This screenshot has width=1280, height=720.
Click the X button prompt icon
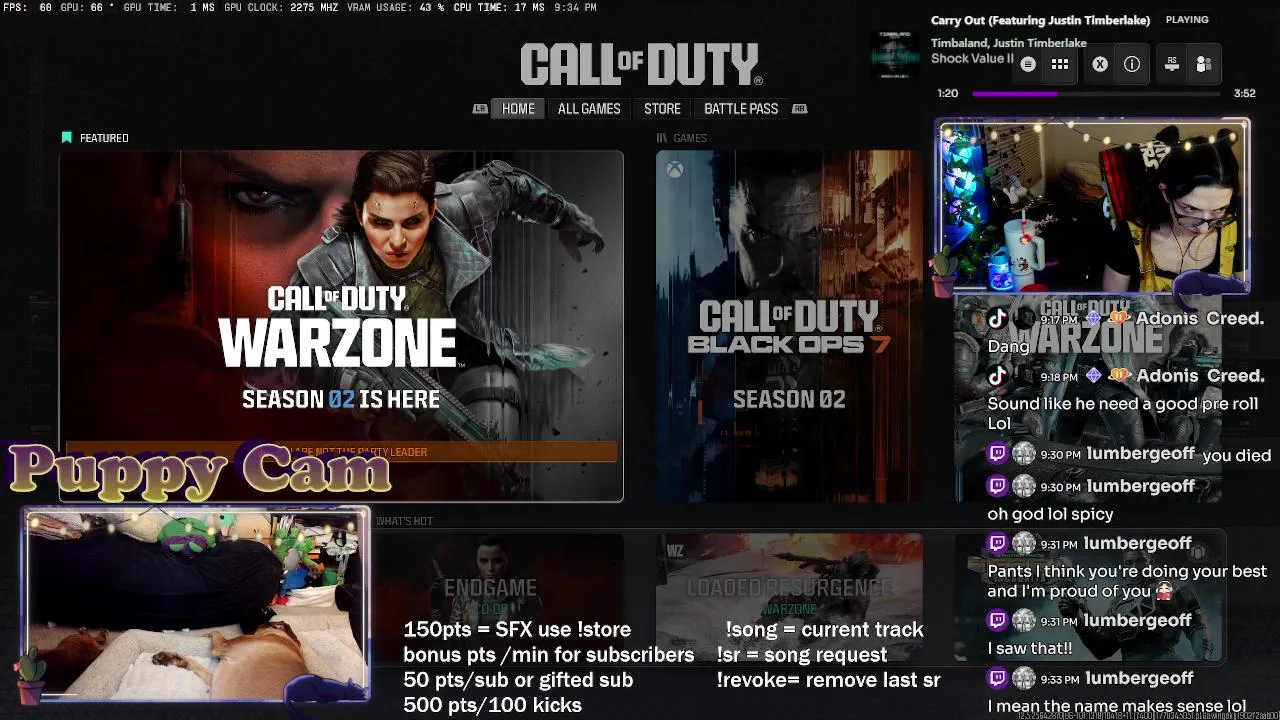(x=1100, y=64)
